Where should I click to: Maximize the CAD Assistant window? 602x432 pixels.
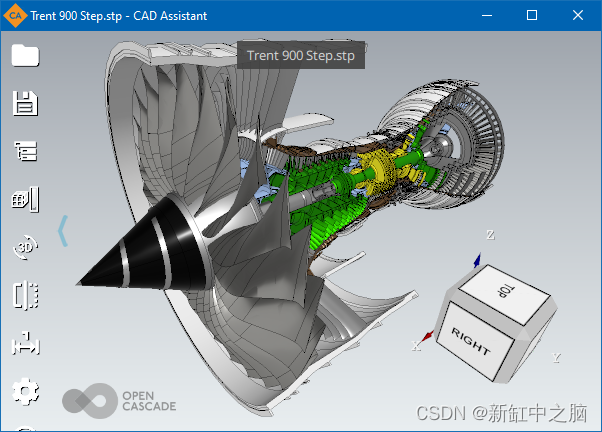532,15
